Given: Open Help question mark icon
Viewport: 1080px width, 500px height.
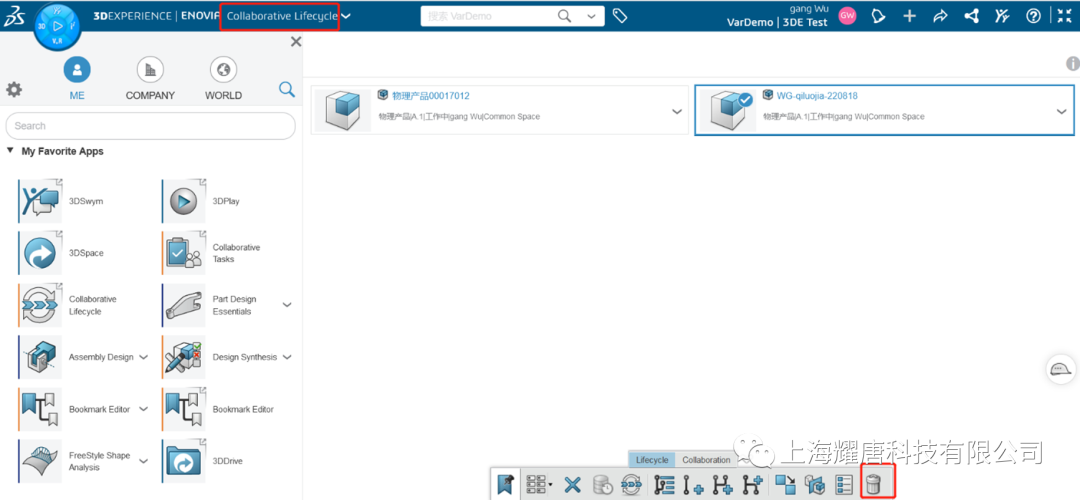Looking at the screenshot, I should pos(1033,16).
